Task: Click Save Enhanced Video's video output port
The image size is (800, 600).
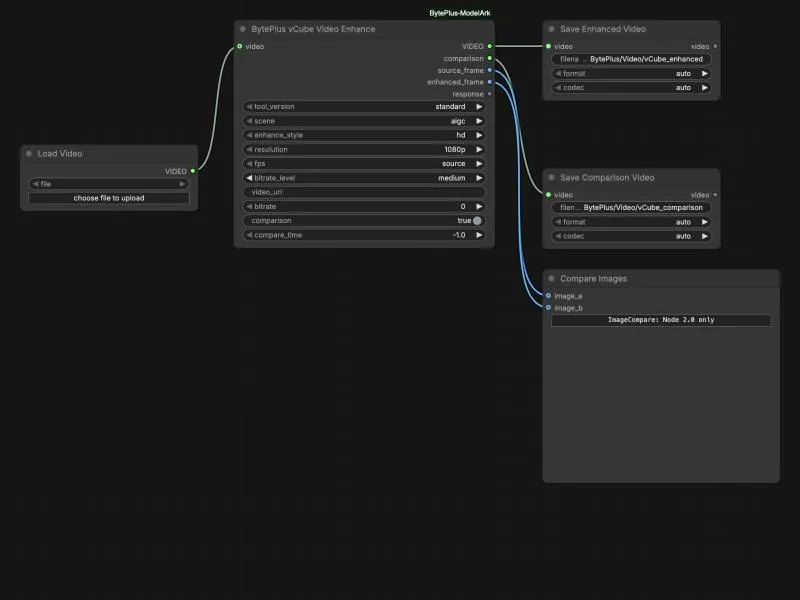Action: [715, 46]
